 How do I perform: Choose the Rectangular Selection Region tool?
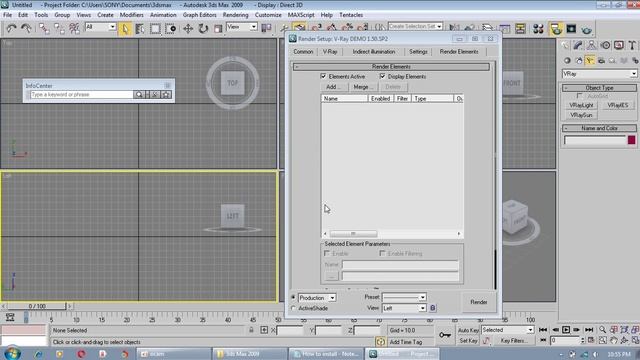coord(155,29)
